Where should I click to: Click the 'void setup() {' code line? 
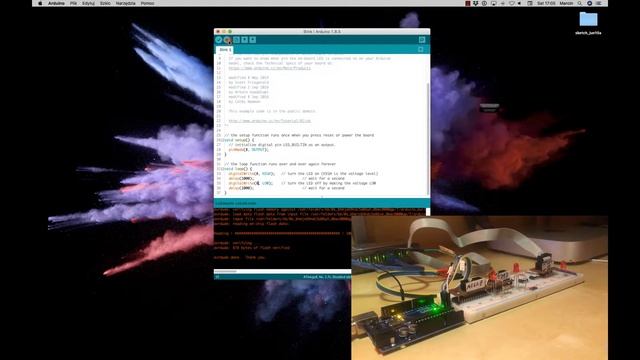[239, 140]
